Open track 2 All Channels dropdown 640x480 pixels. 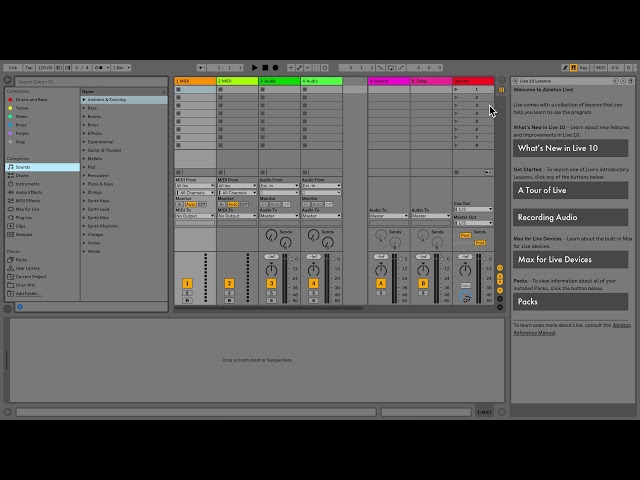point(237,192)
